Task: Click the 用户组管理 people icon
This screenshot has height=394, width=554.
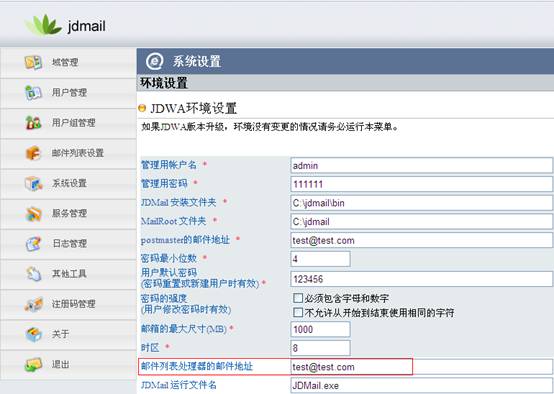Action: pyautogui.click(x=33, y=123)
